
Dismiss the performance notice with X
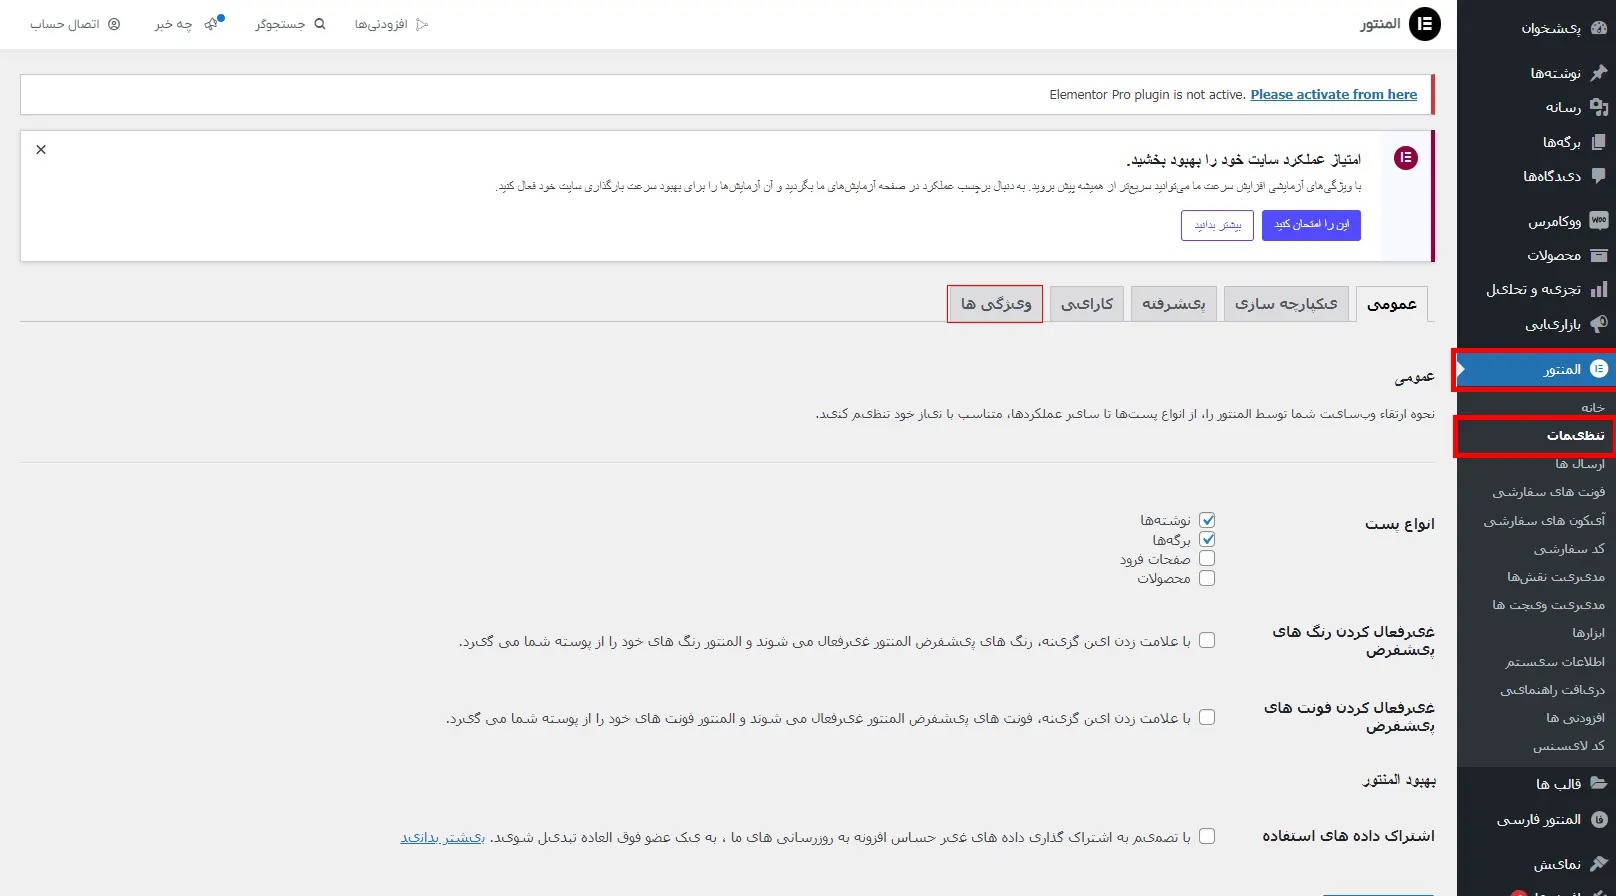pyautogui.click(x=41, y=150)
